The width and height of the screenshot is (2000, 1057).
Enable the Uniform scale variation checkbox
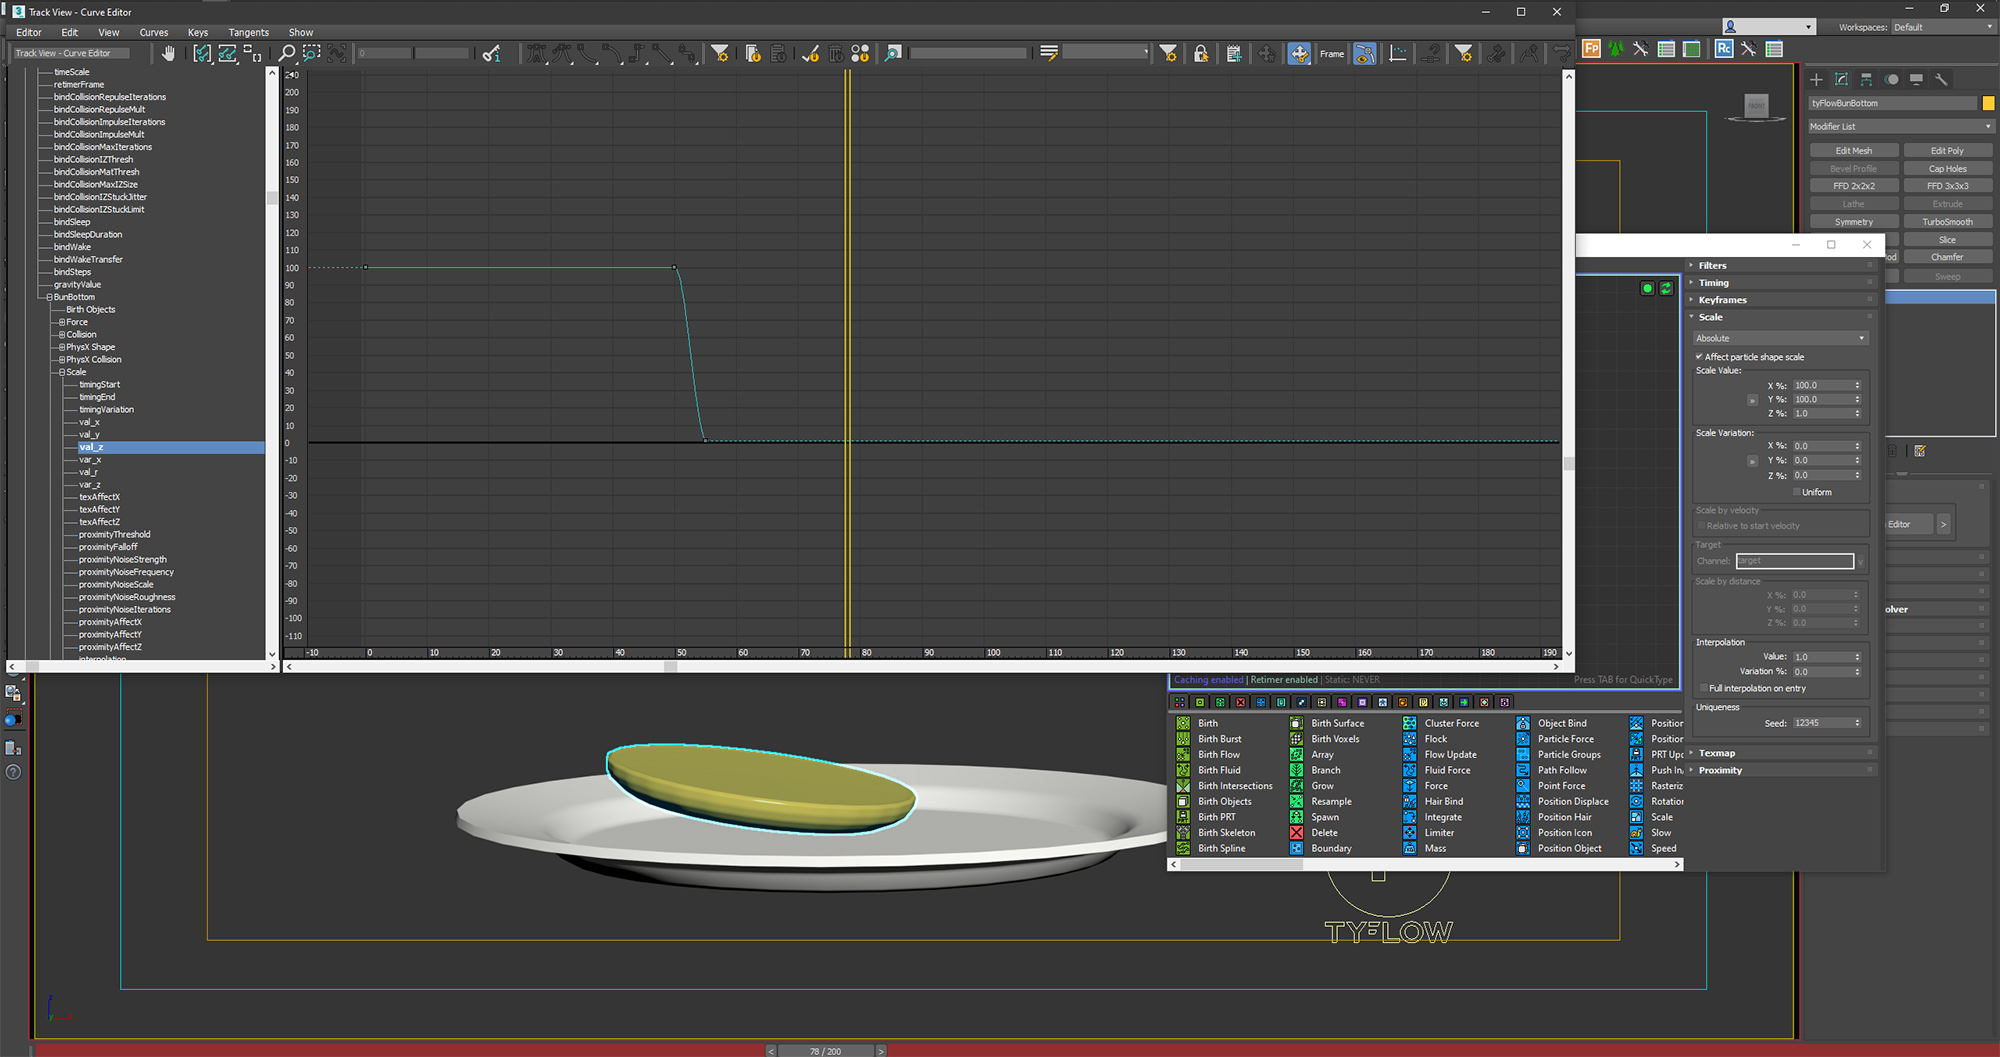point(1797,492)
